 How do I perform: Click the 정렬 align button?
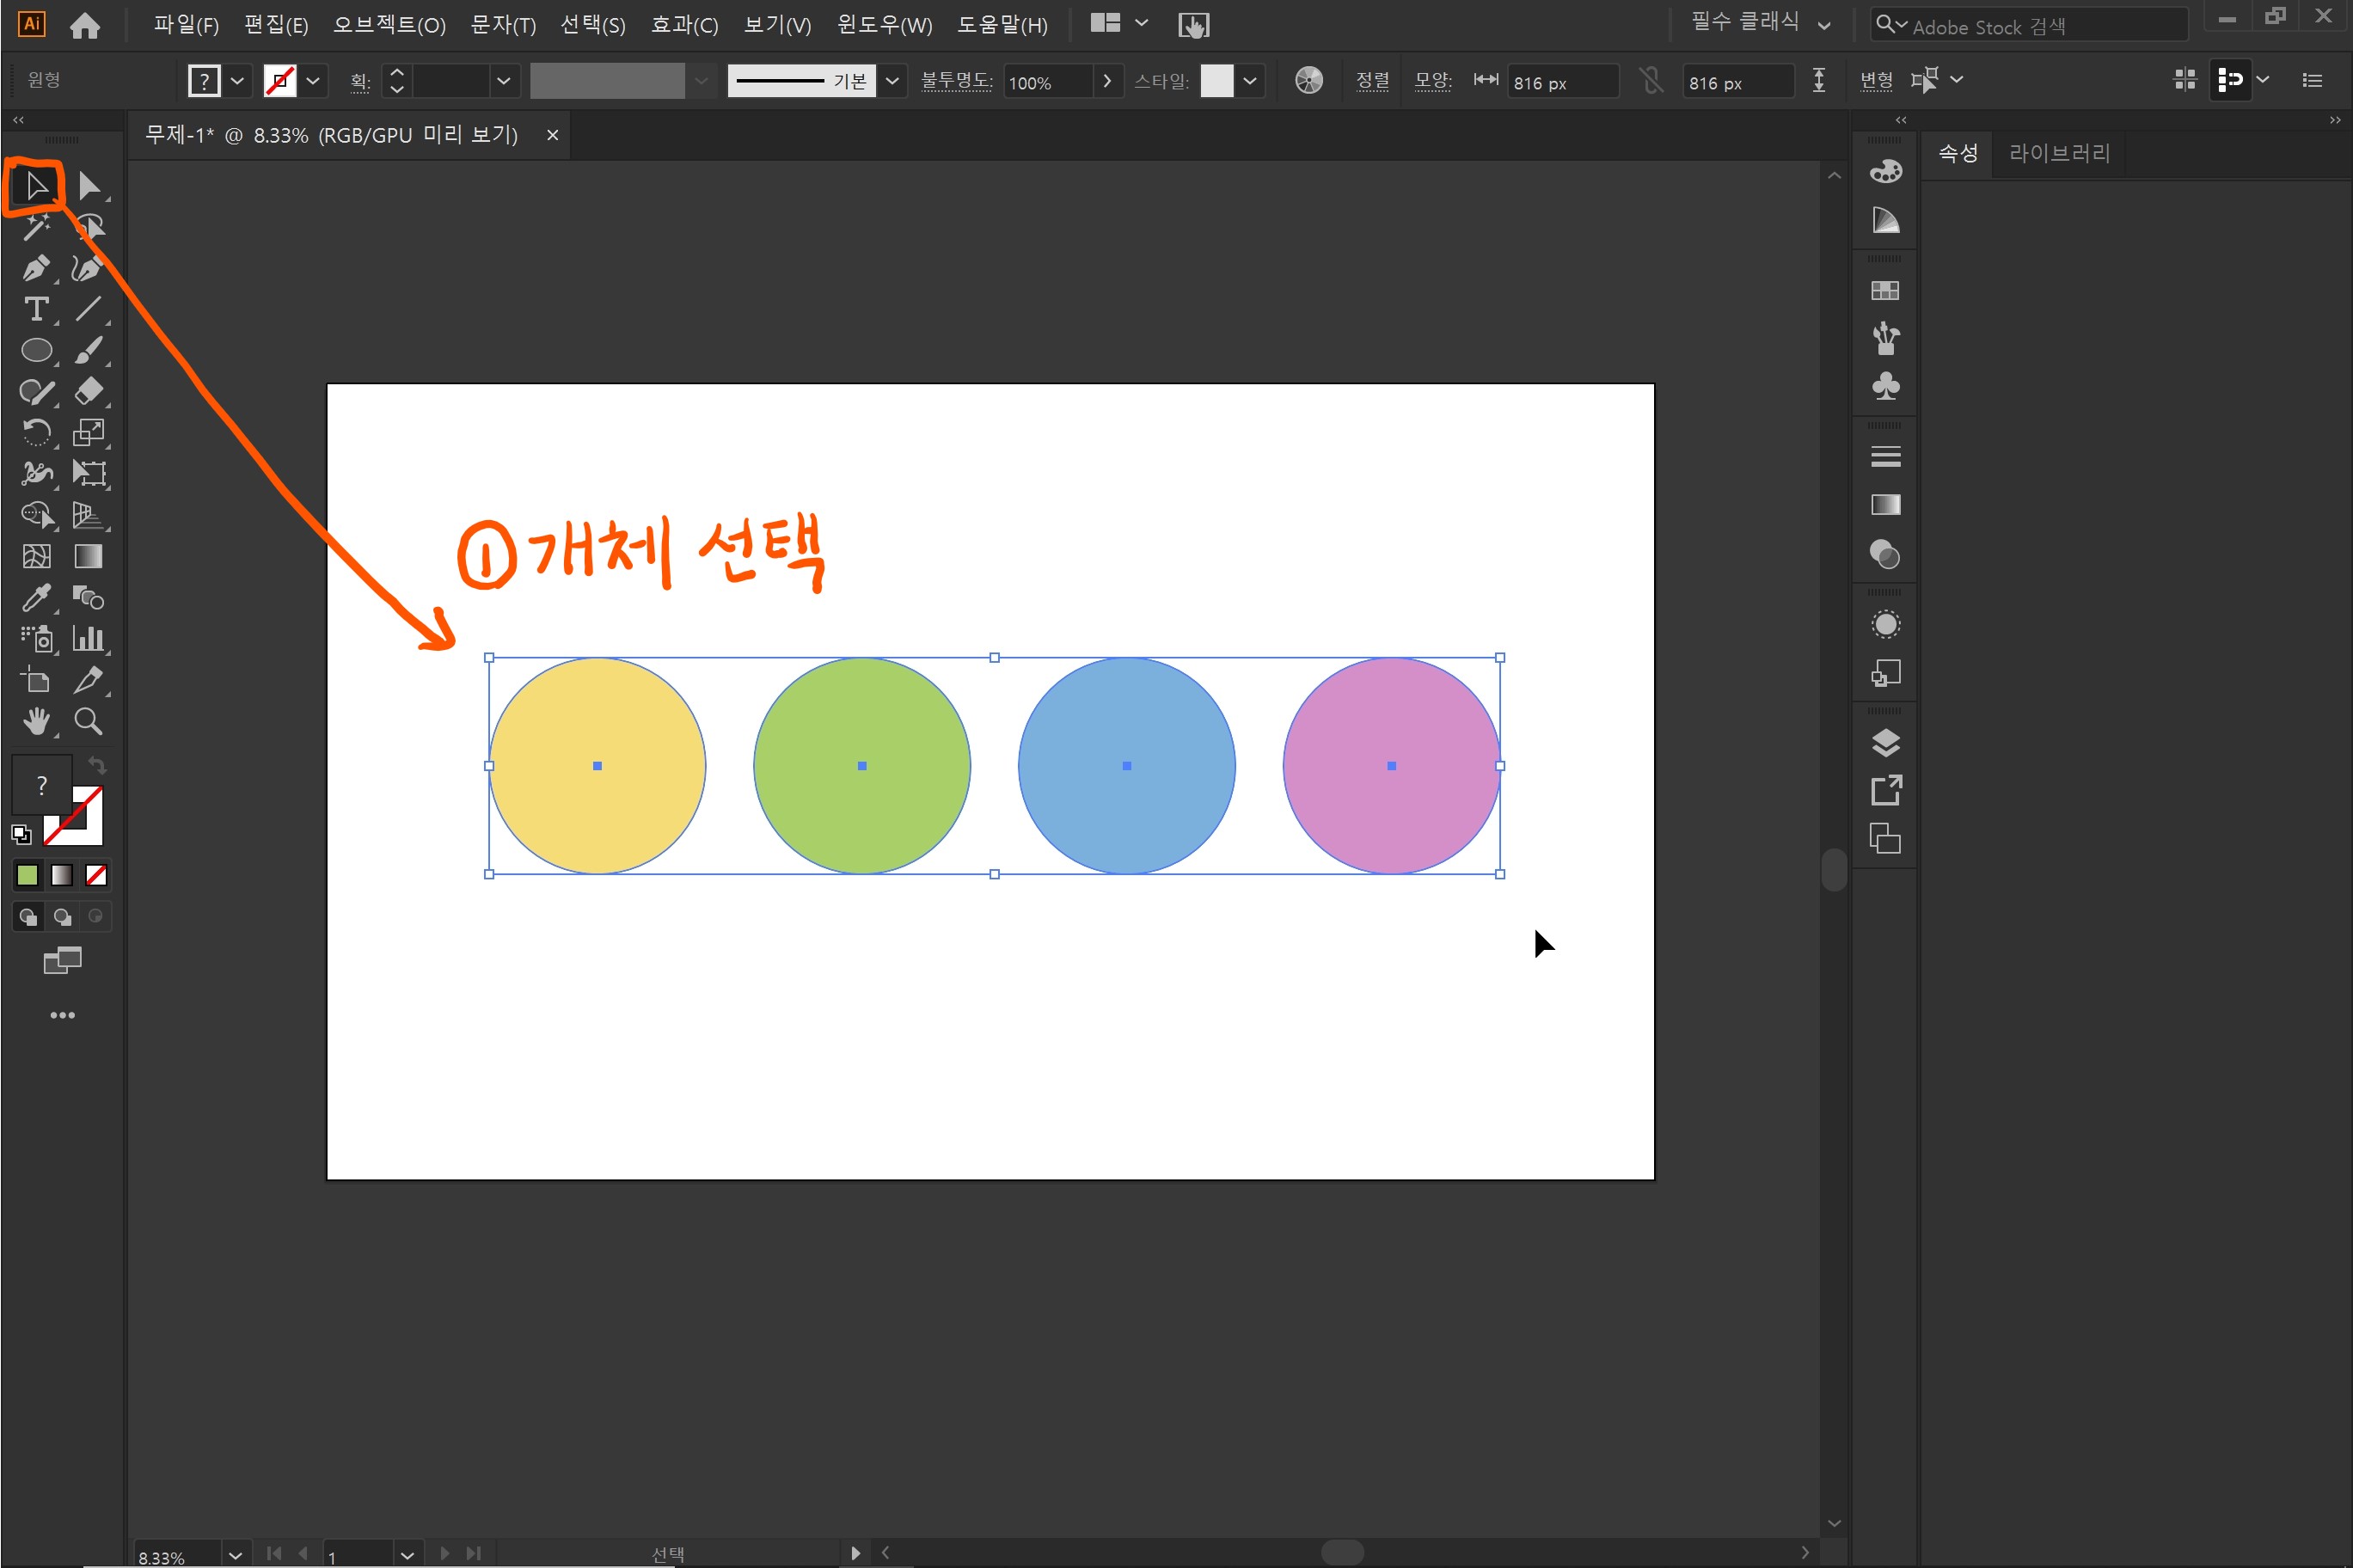(1371, 81)
